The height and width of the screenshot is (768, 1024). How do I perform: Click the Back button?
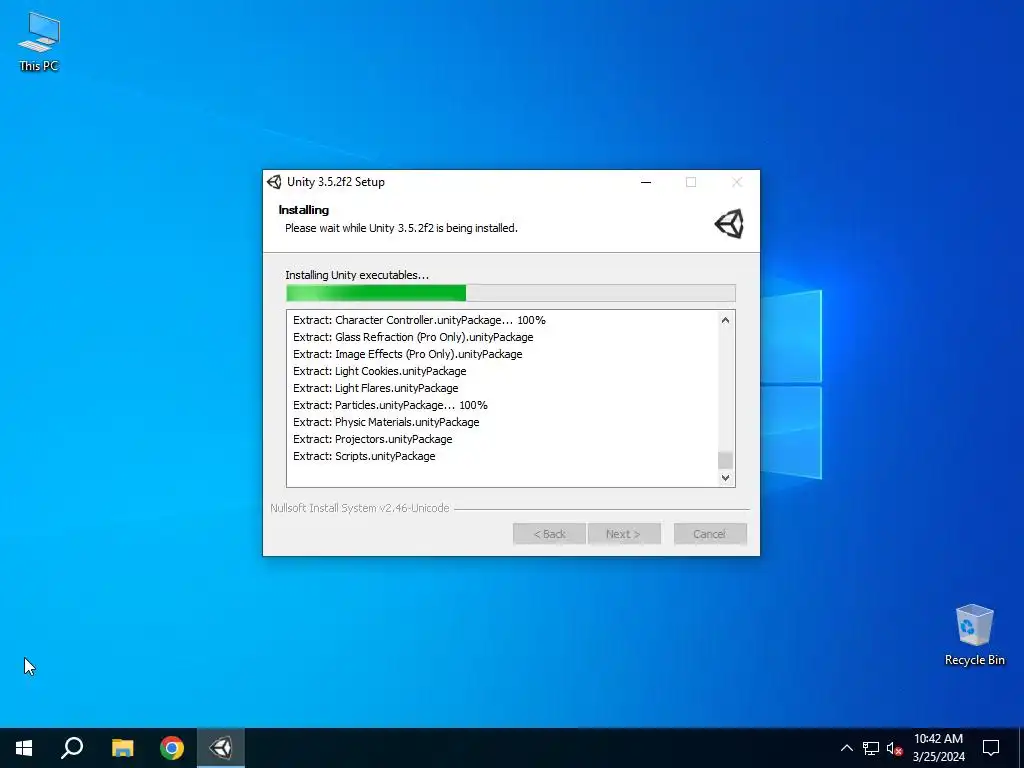pyautogui.click(x=549, y=534)
